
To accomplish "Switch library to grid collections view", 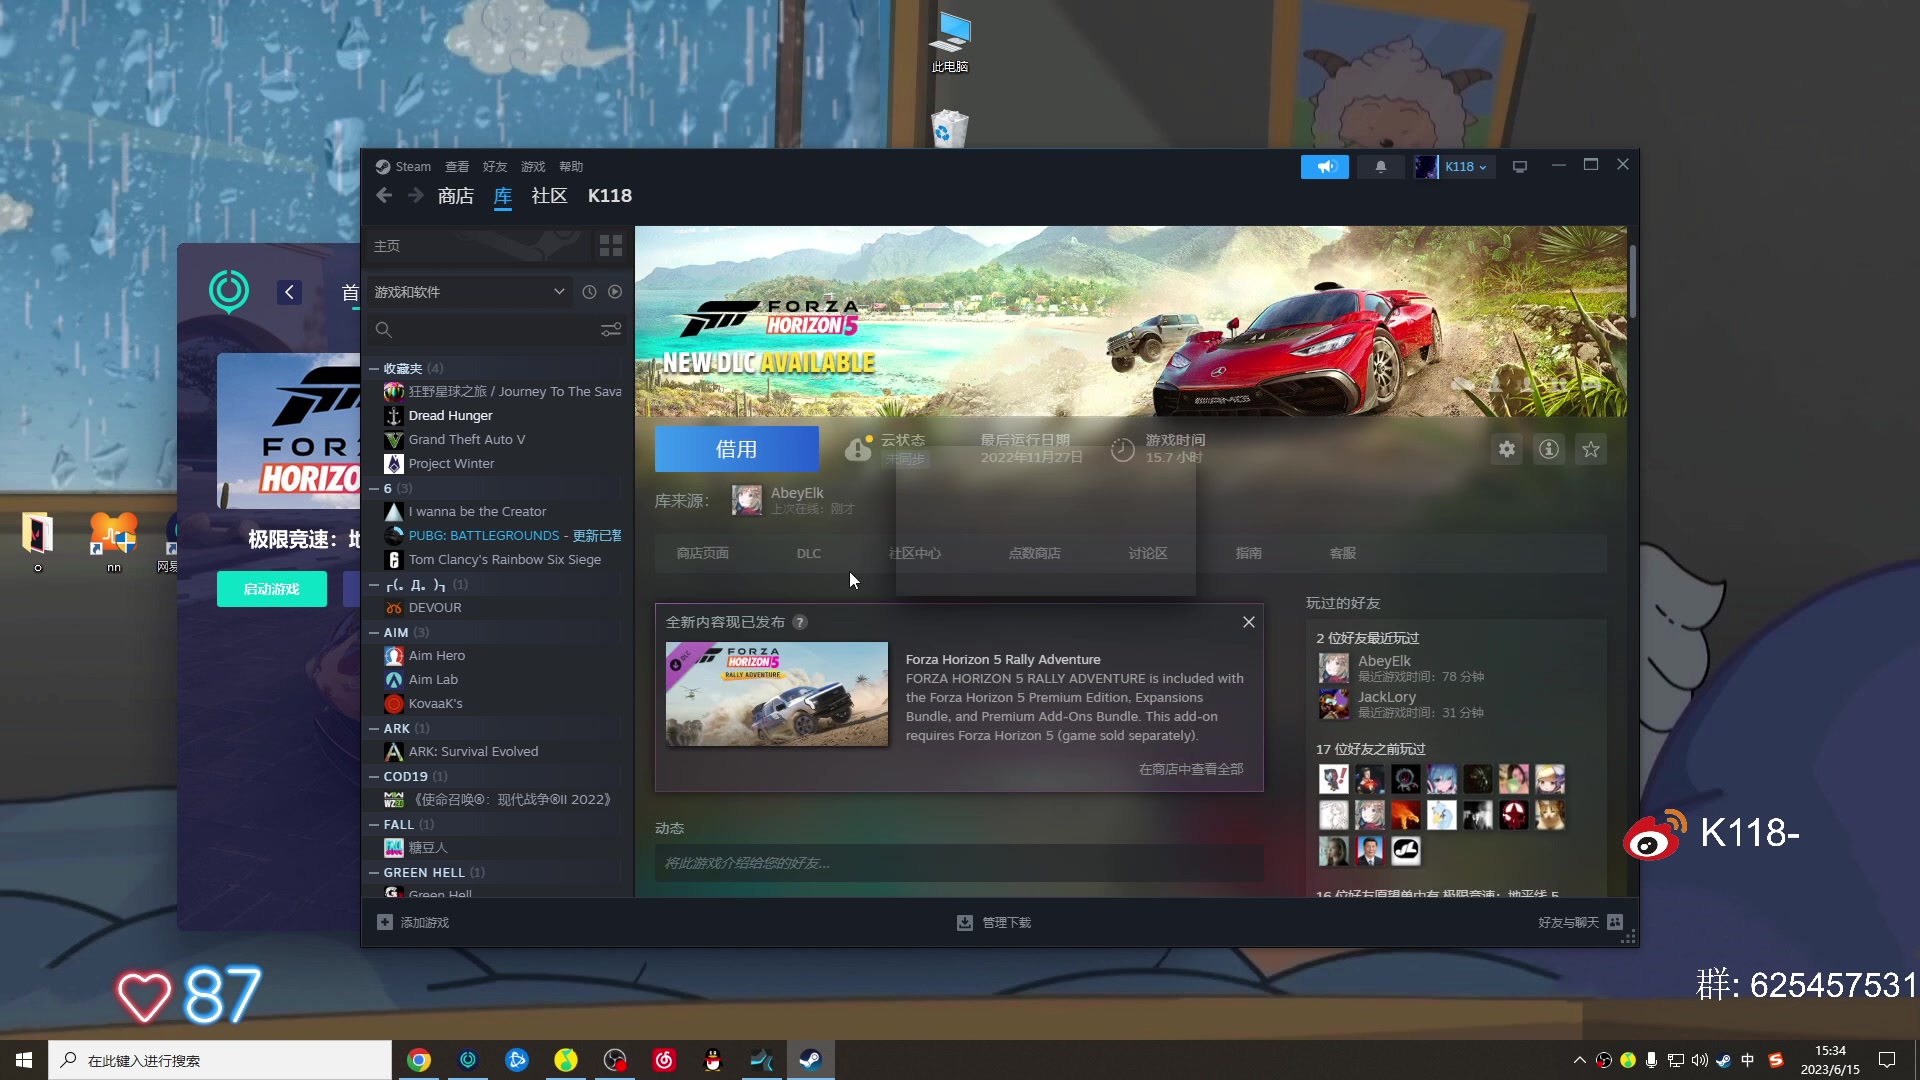I will click(x=610, y=246).
